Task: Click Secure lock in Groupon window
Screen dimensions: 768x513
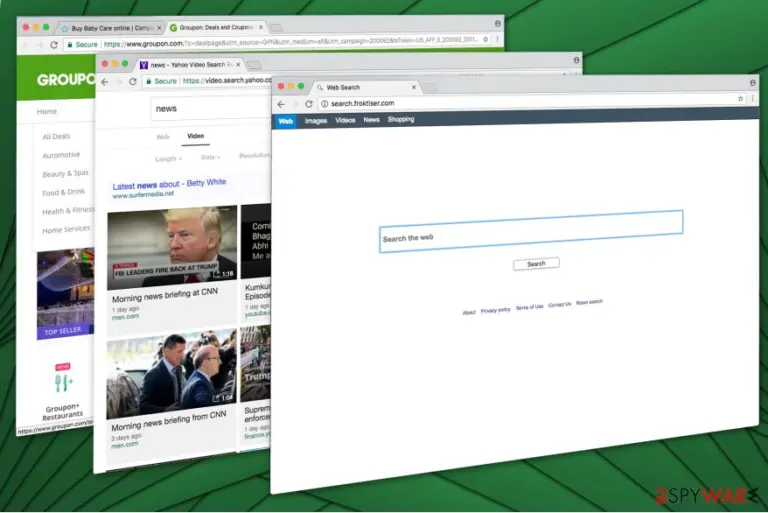Action: tap(70, 44)
